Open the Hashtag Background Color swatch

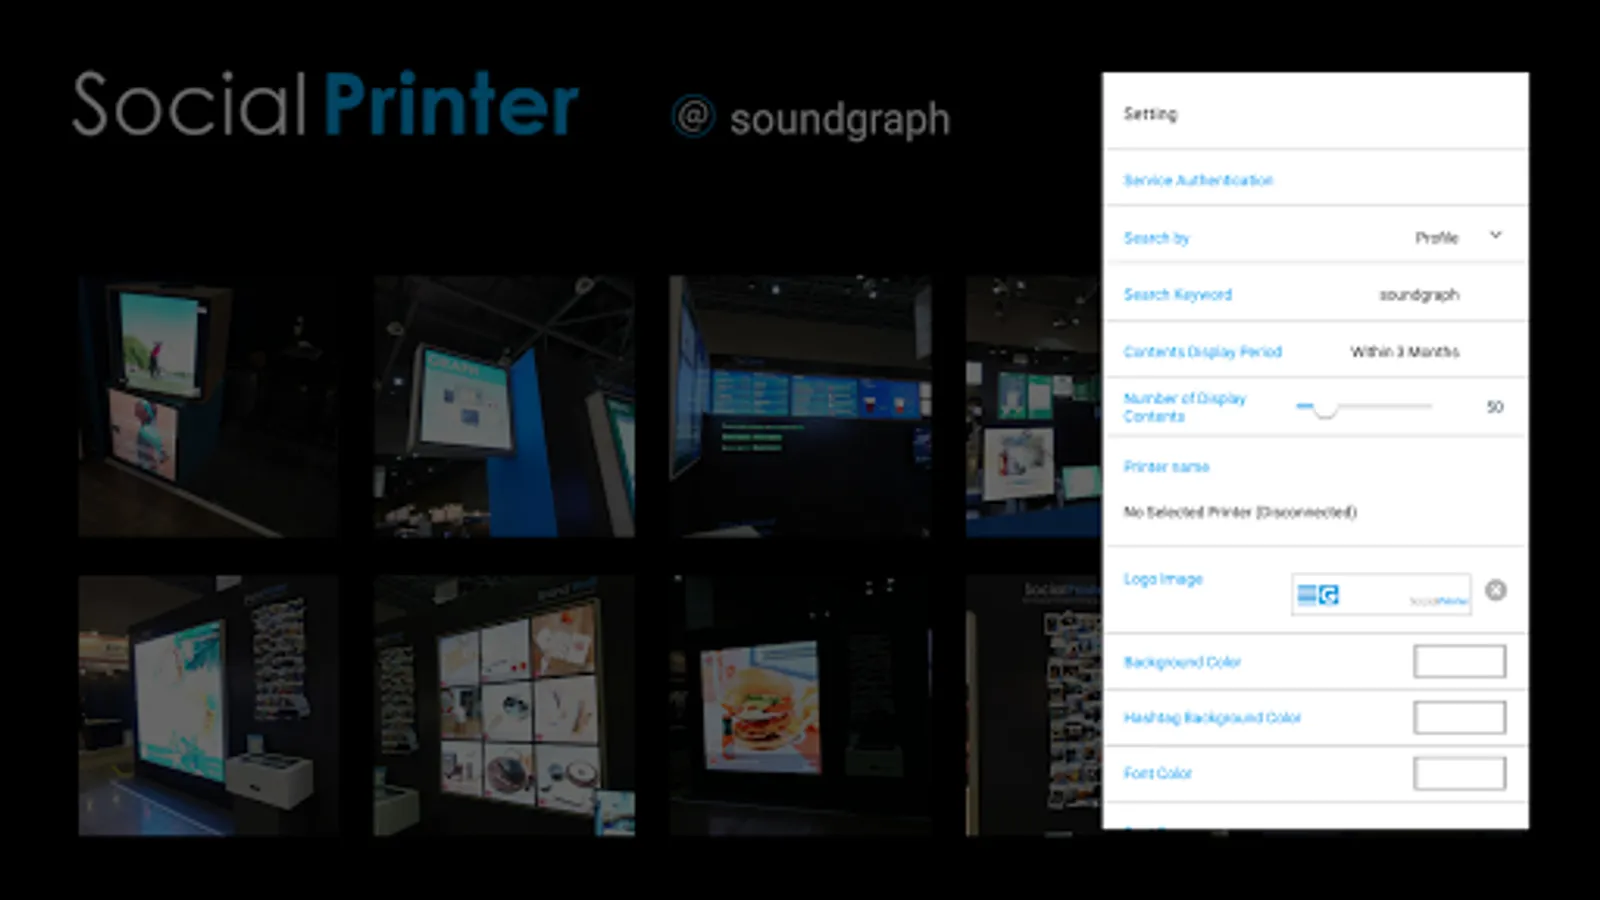[1459, 717]
